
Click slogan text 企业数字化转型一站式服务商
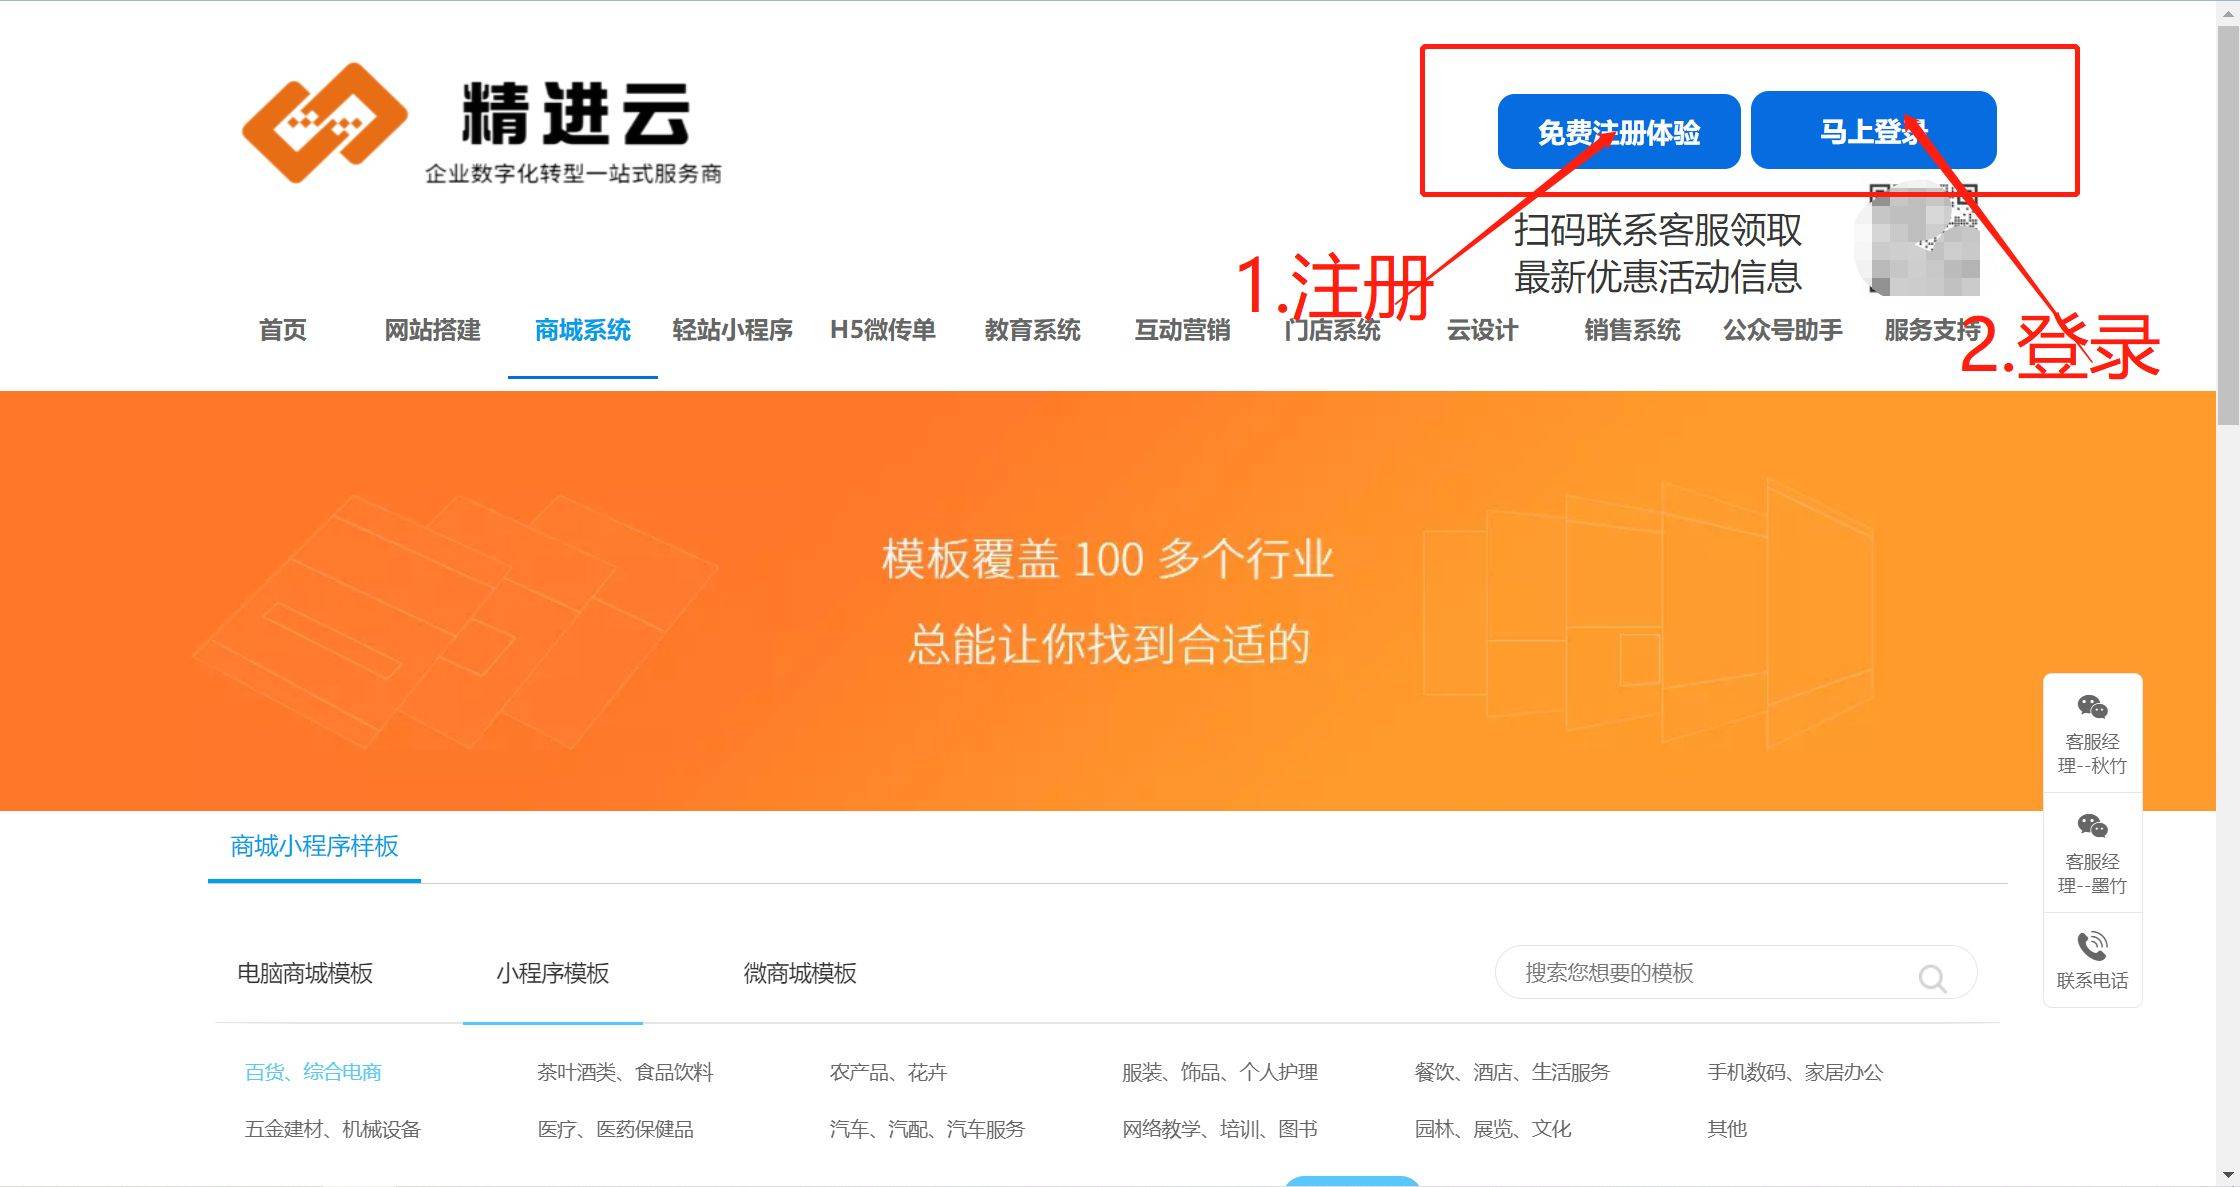573,174
